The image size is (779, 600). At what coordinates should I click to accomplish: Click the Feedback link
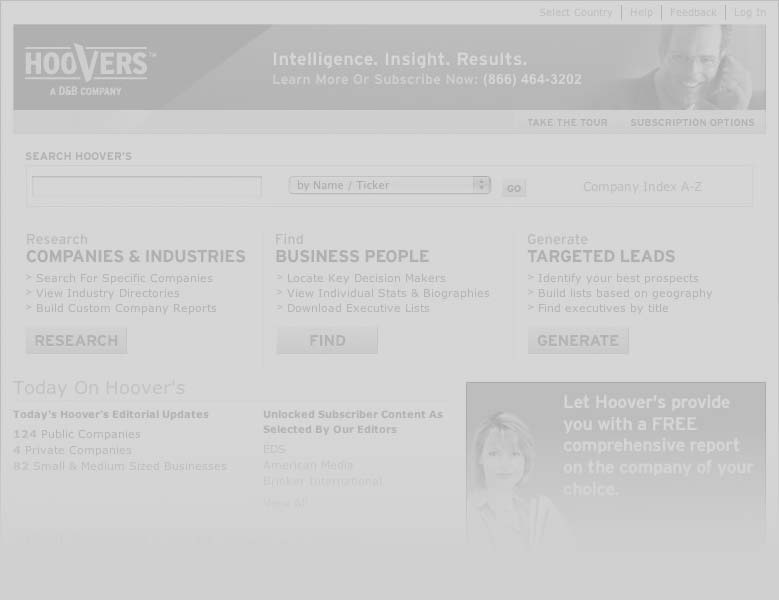pos(693,13)
